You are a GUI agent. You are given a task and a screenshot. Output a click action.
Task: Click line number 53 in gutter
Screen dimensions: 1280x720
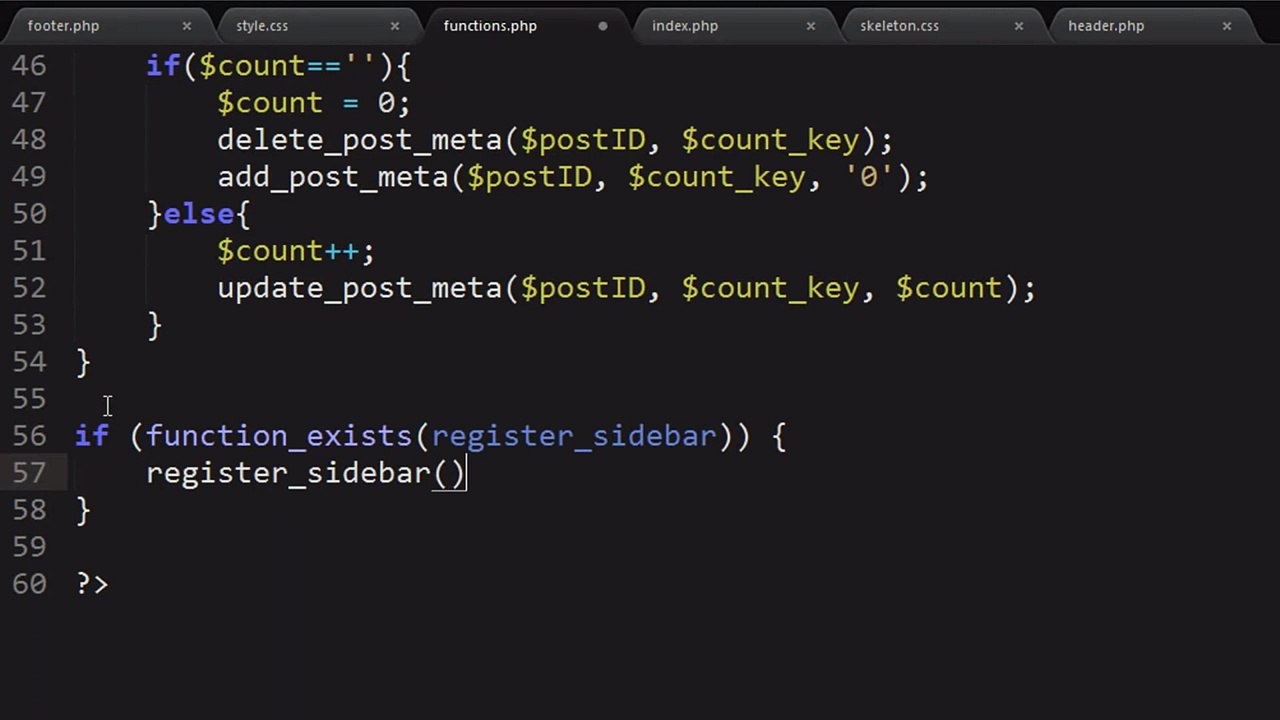pos(29,325)
